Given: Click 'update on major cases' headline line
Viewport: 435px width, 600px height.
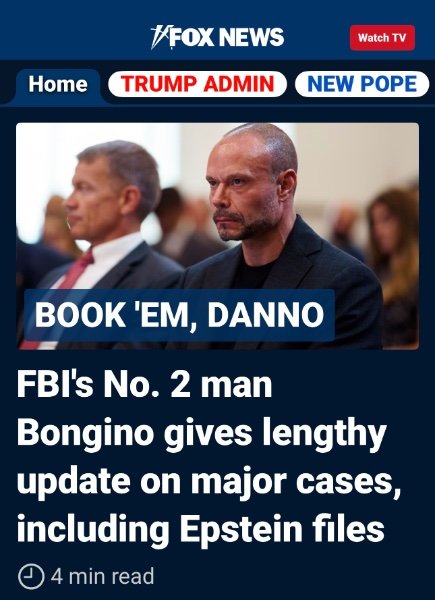Looking at the screenshot, I should 209,481.
